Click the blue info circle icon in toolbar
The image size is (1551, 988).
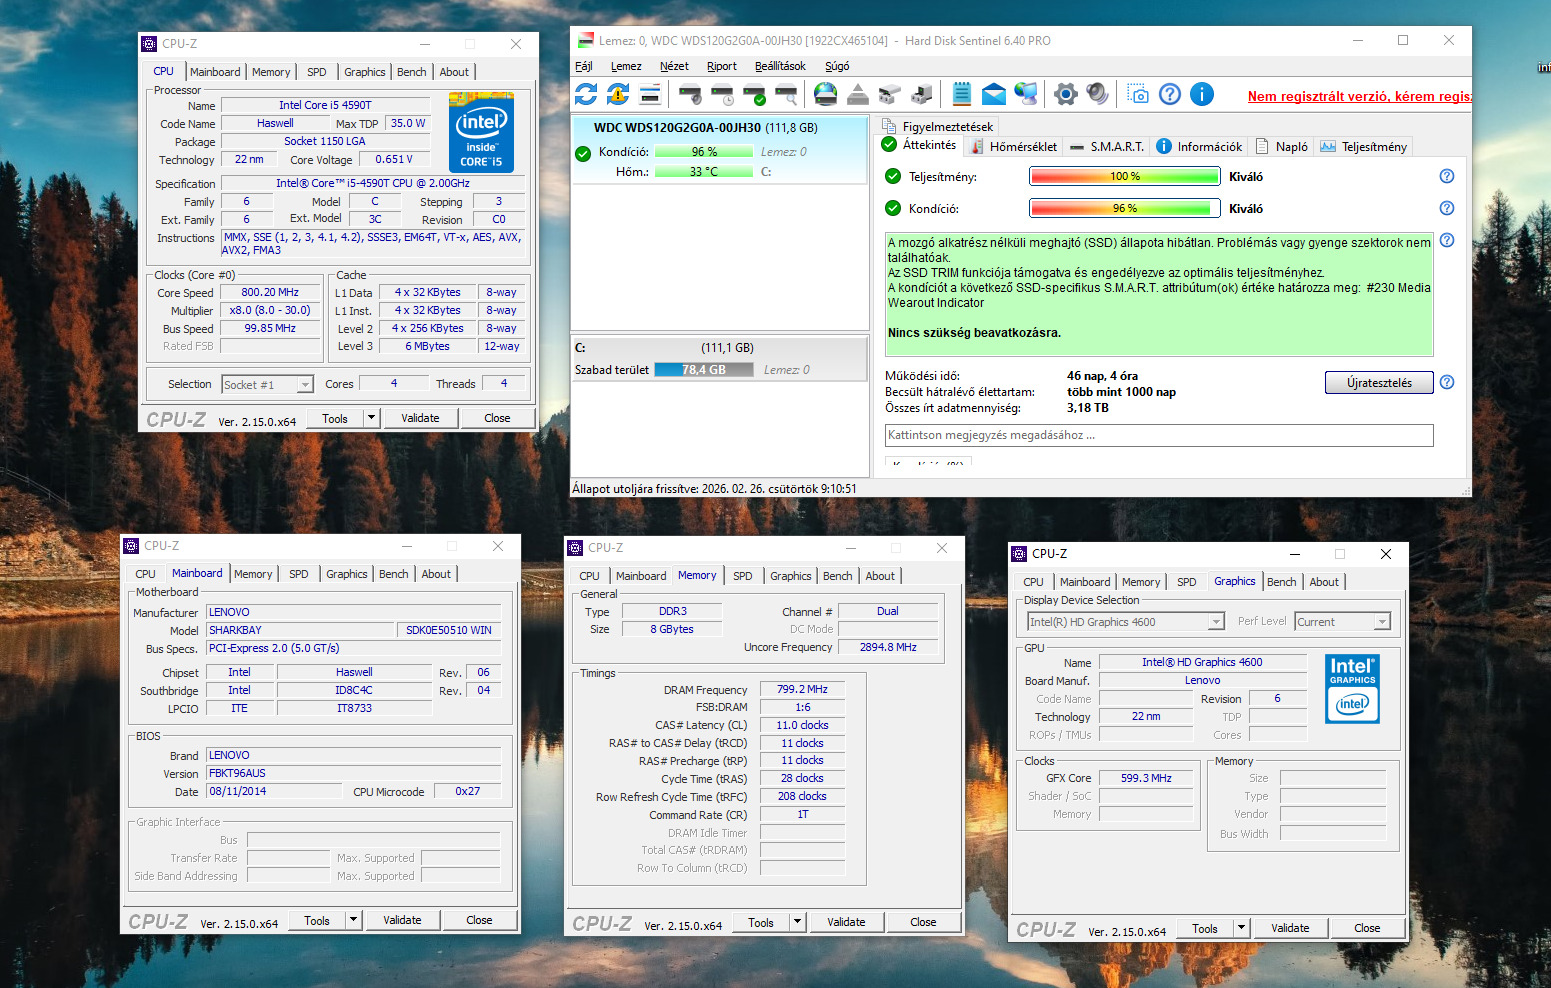click(1202, 94)
